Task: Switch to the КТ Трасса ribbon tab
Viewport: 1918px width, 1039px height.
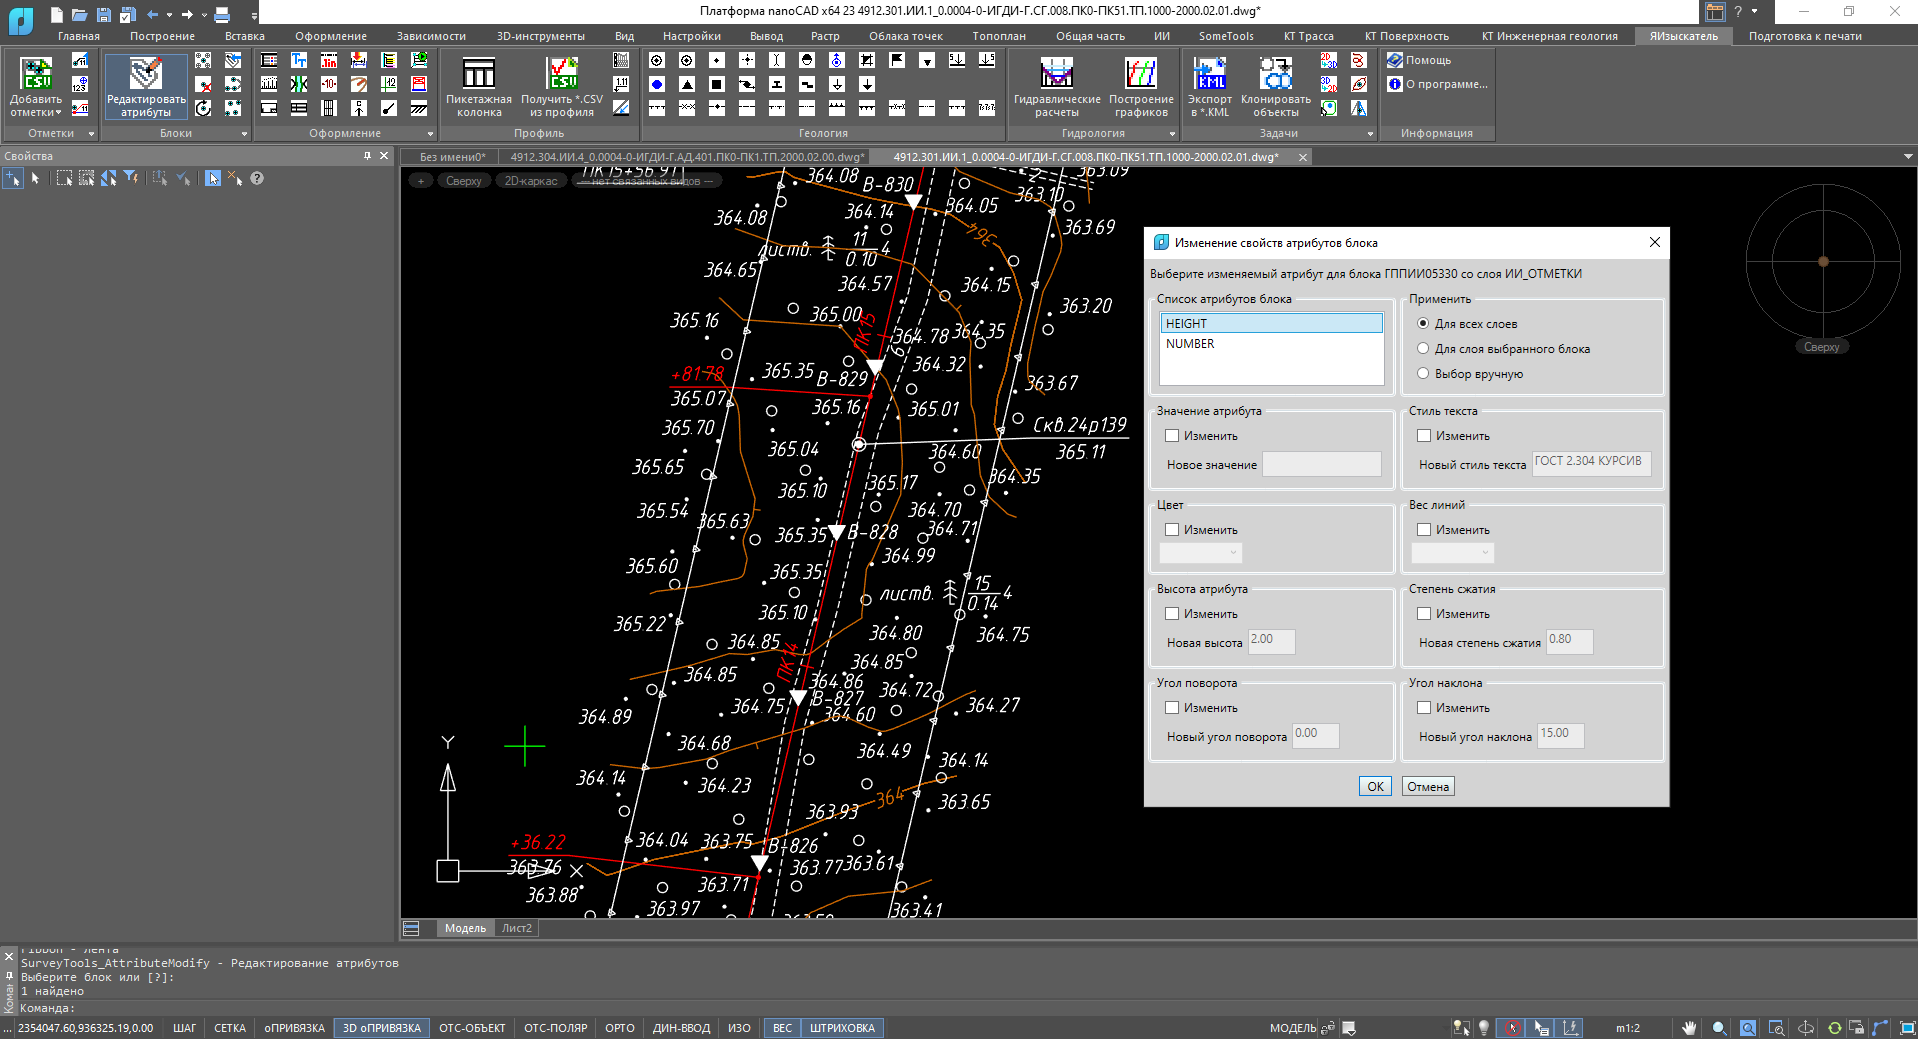Action: [x=1308, y=36]
